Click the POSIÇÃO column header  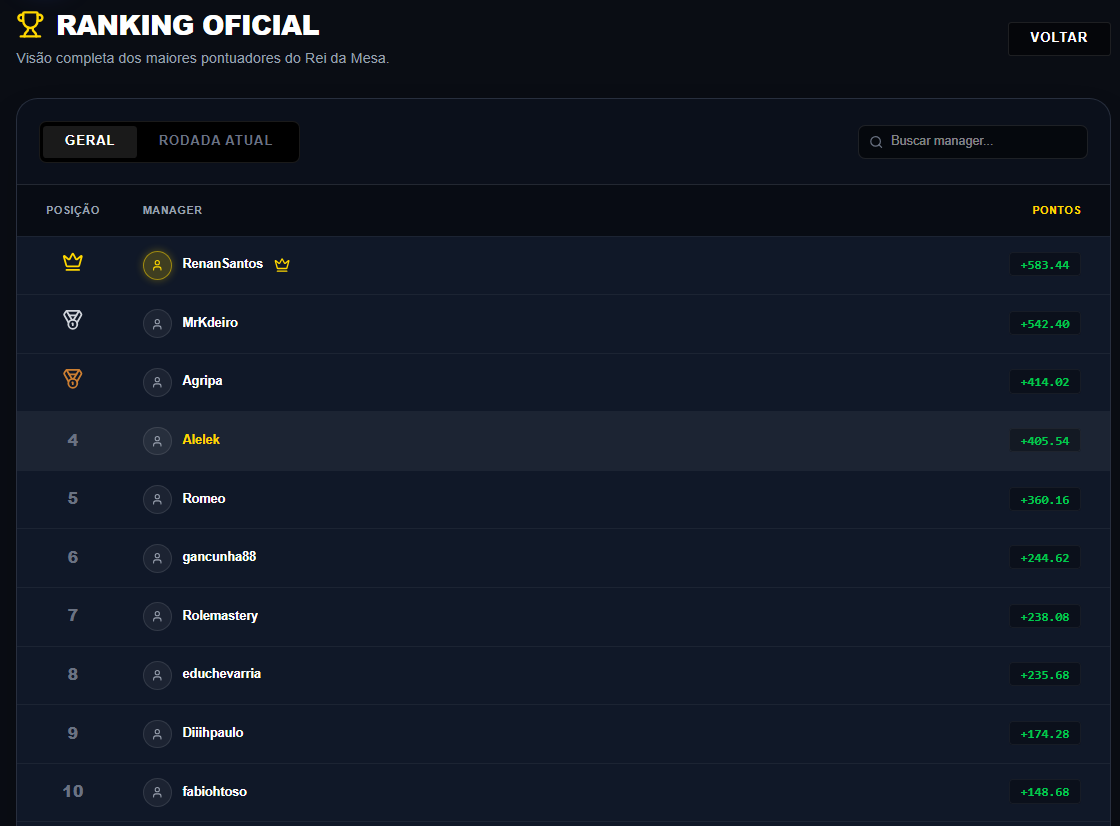click(x=73, y=210)
